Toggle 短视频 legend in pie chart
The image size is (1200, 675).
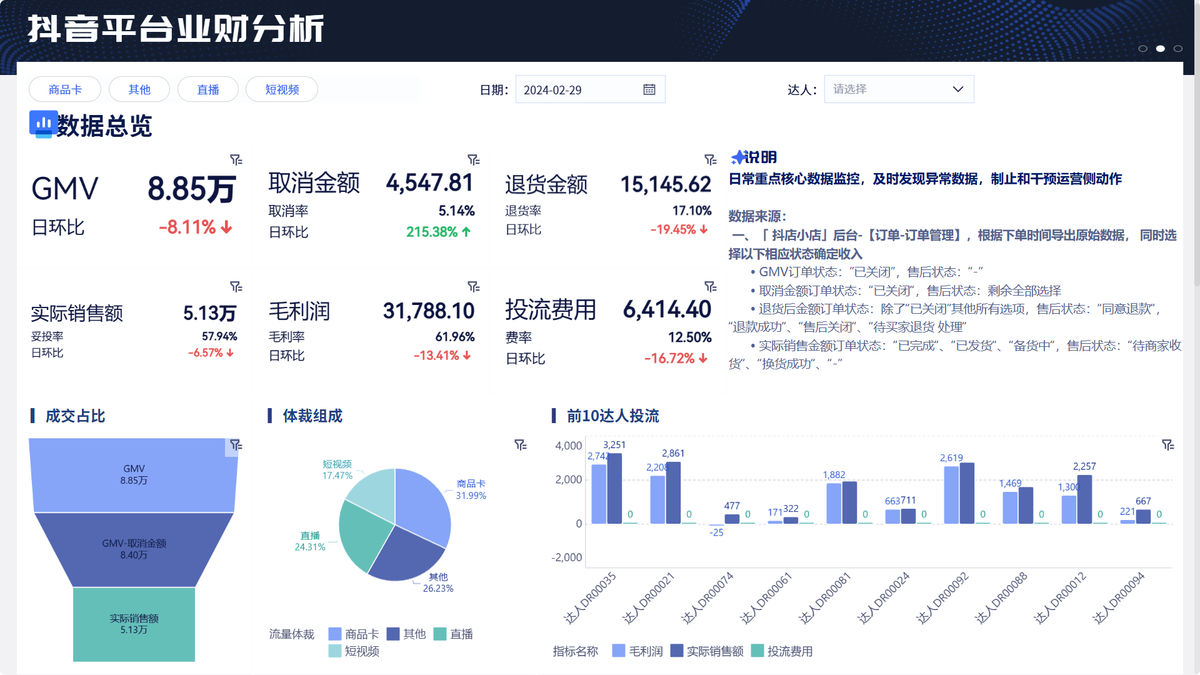[x=353, y=651]
